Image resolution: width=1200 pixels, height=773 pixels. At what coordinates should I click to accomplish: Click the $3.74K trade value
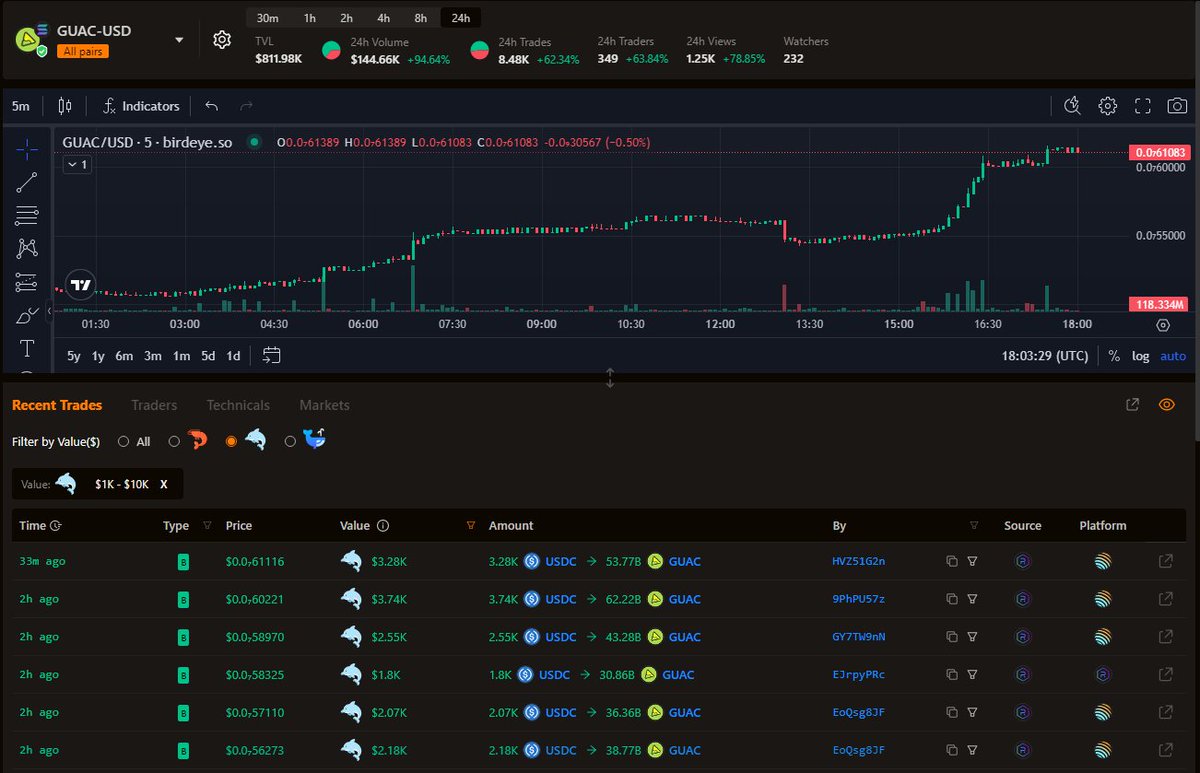click(x=389, y=599)
